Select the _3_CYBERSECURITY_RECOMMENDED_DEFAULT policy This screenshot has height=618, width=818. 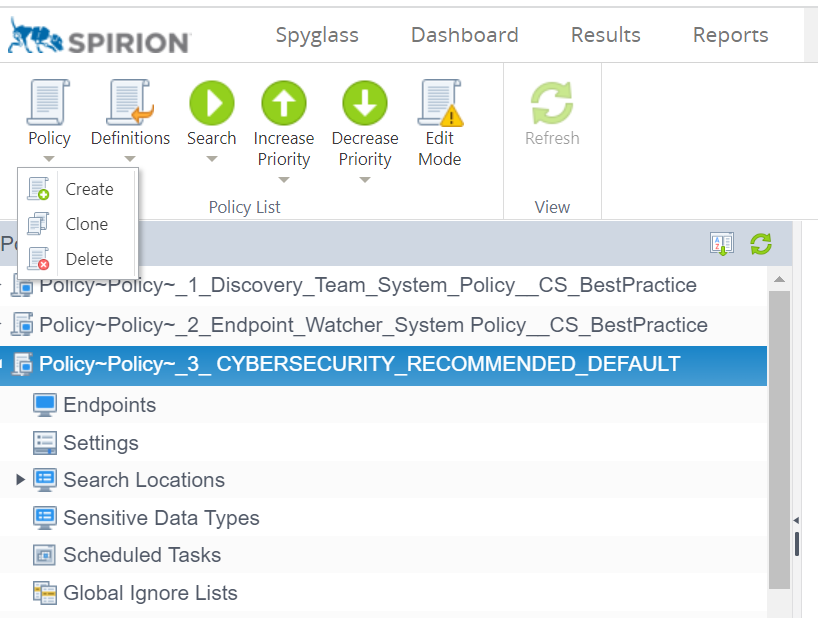click(x=383, y=364)
